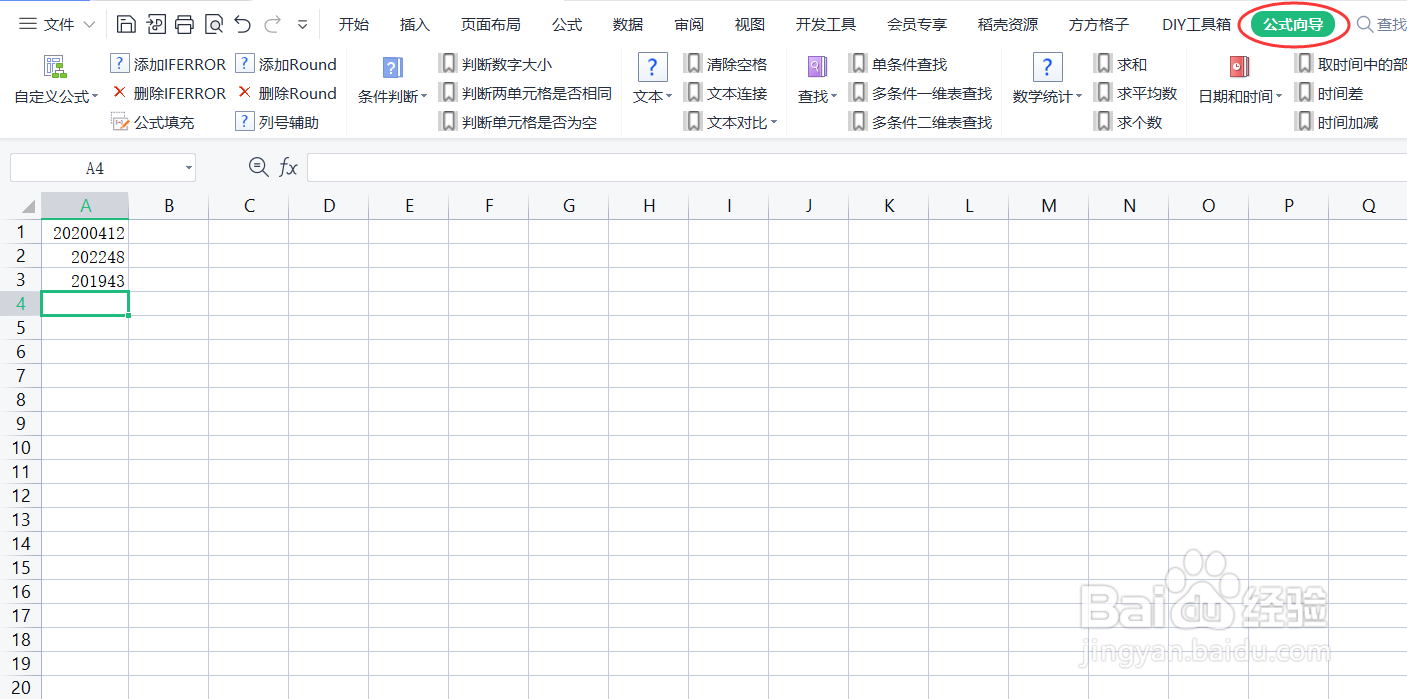The height and width of the screenshot is (699, 1407).
Task: Select cell containing 20200412
Action: 85,232
